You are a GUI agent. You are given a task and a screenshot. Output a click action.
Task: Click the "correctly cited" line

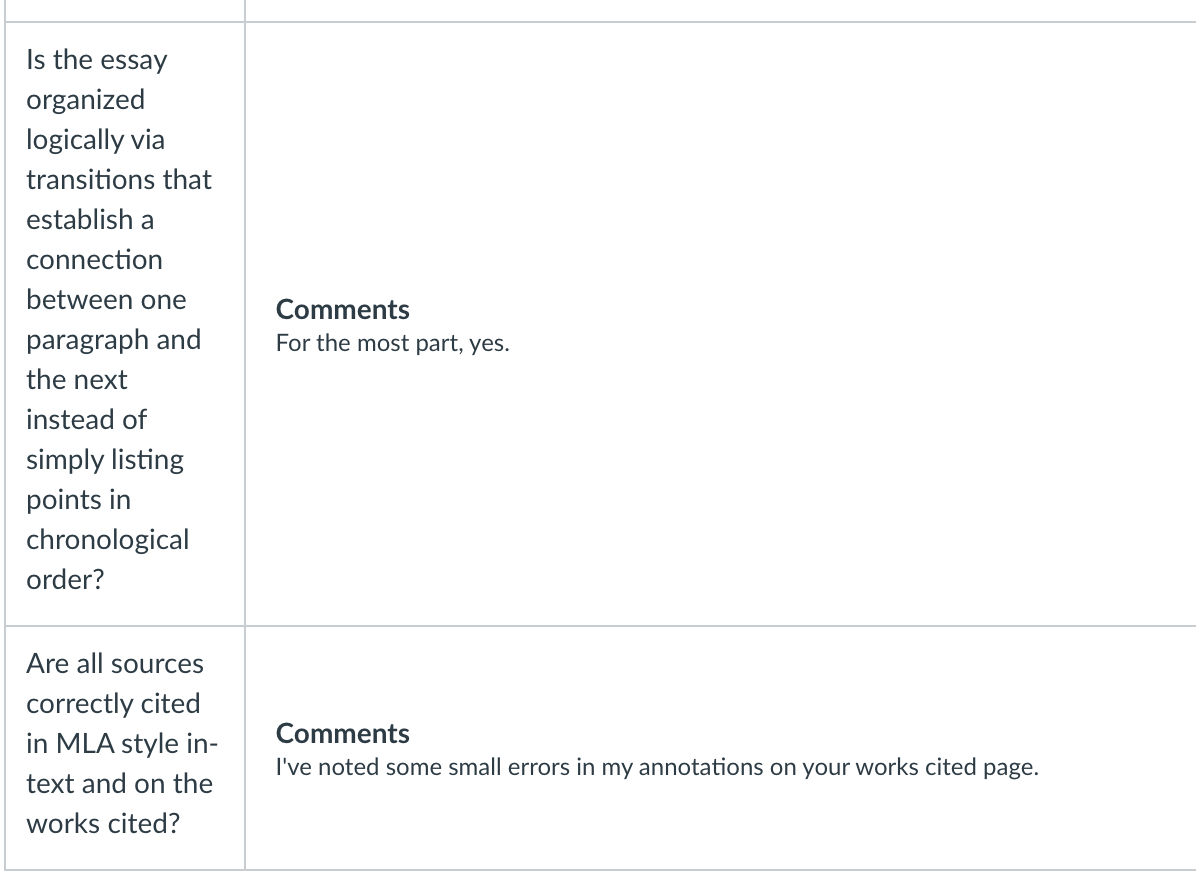click(x=113, y=704)
